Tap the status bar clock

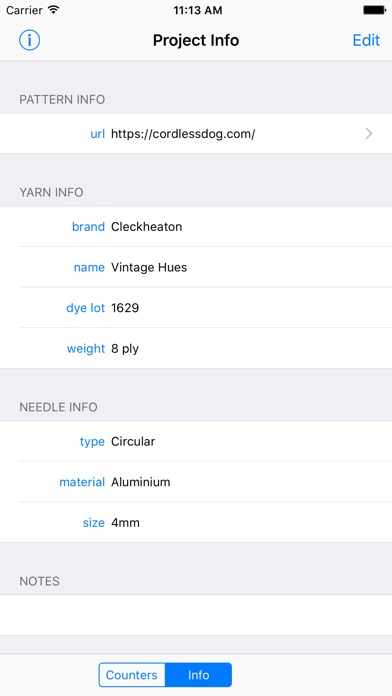(x=198, y=10)
